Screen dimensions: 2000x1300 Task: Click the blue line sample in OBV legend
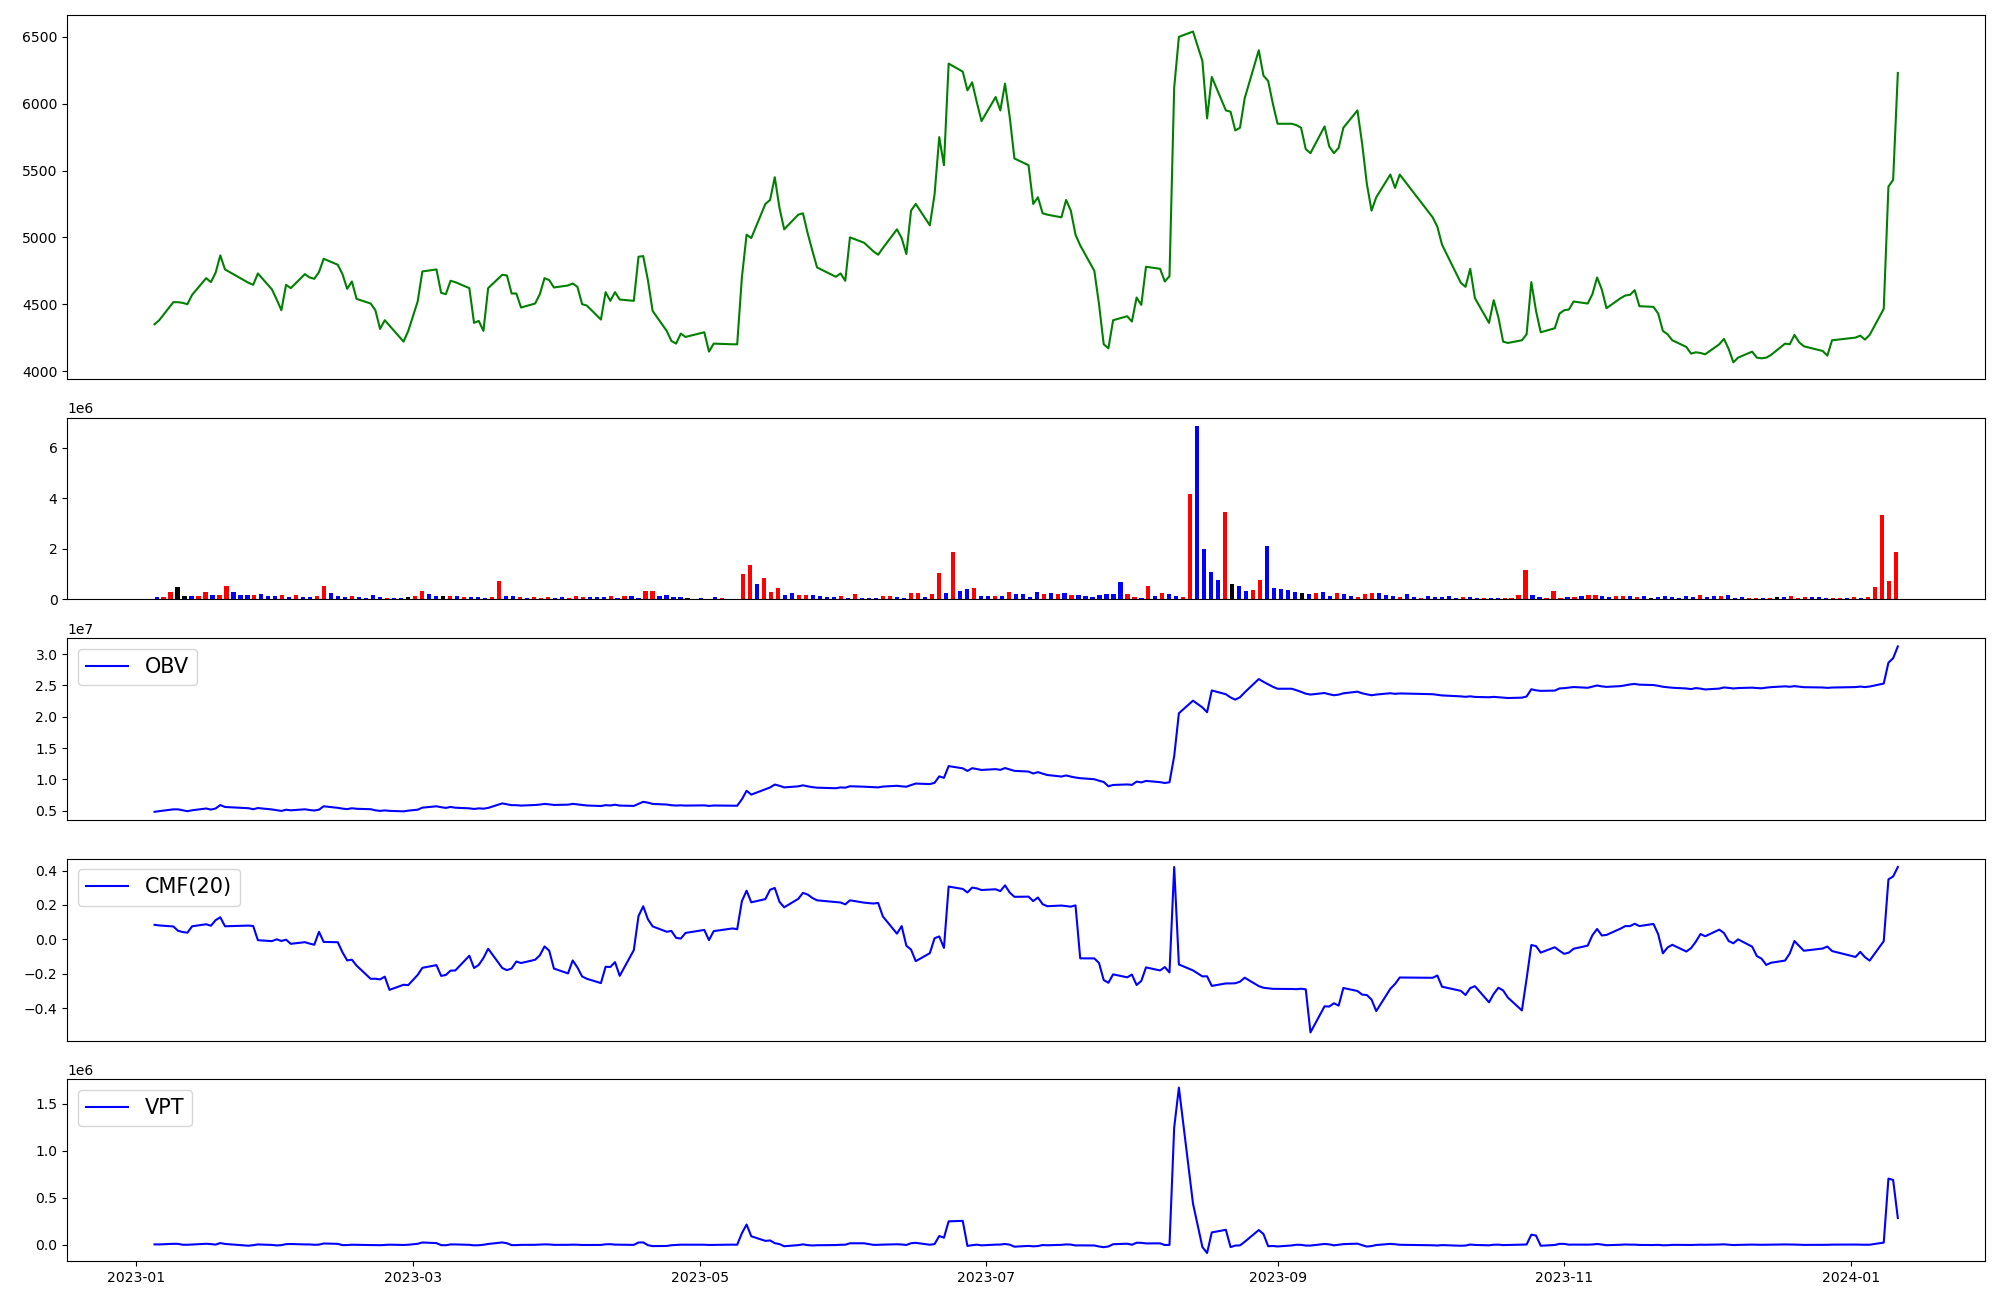(x=108, y=667)
